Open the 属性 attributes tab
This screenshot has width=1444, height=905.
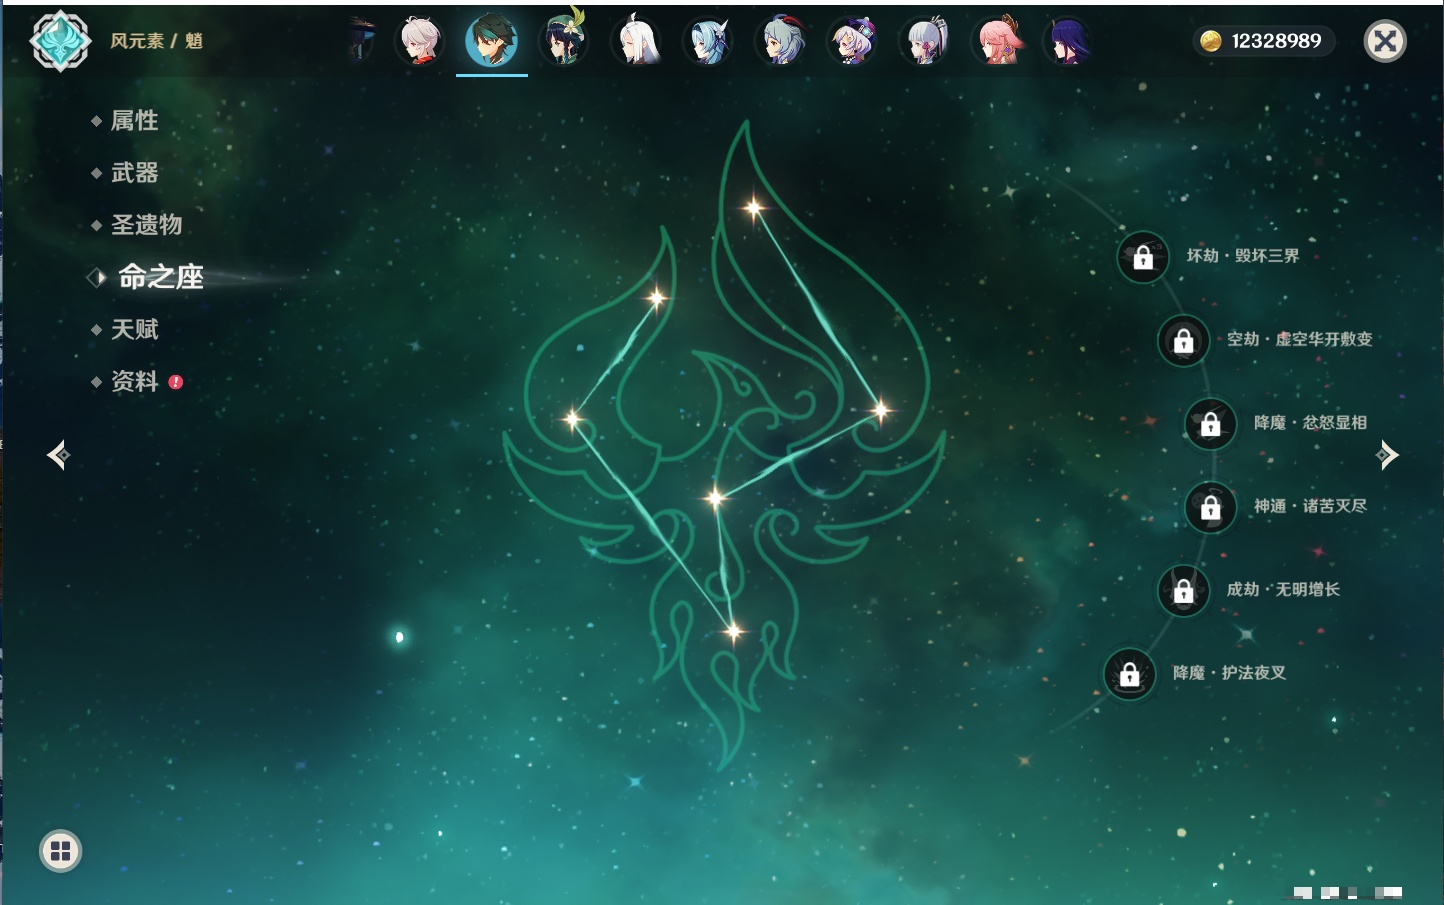(x=134, y=121)
